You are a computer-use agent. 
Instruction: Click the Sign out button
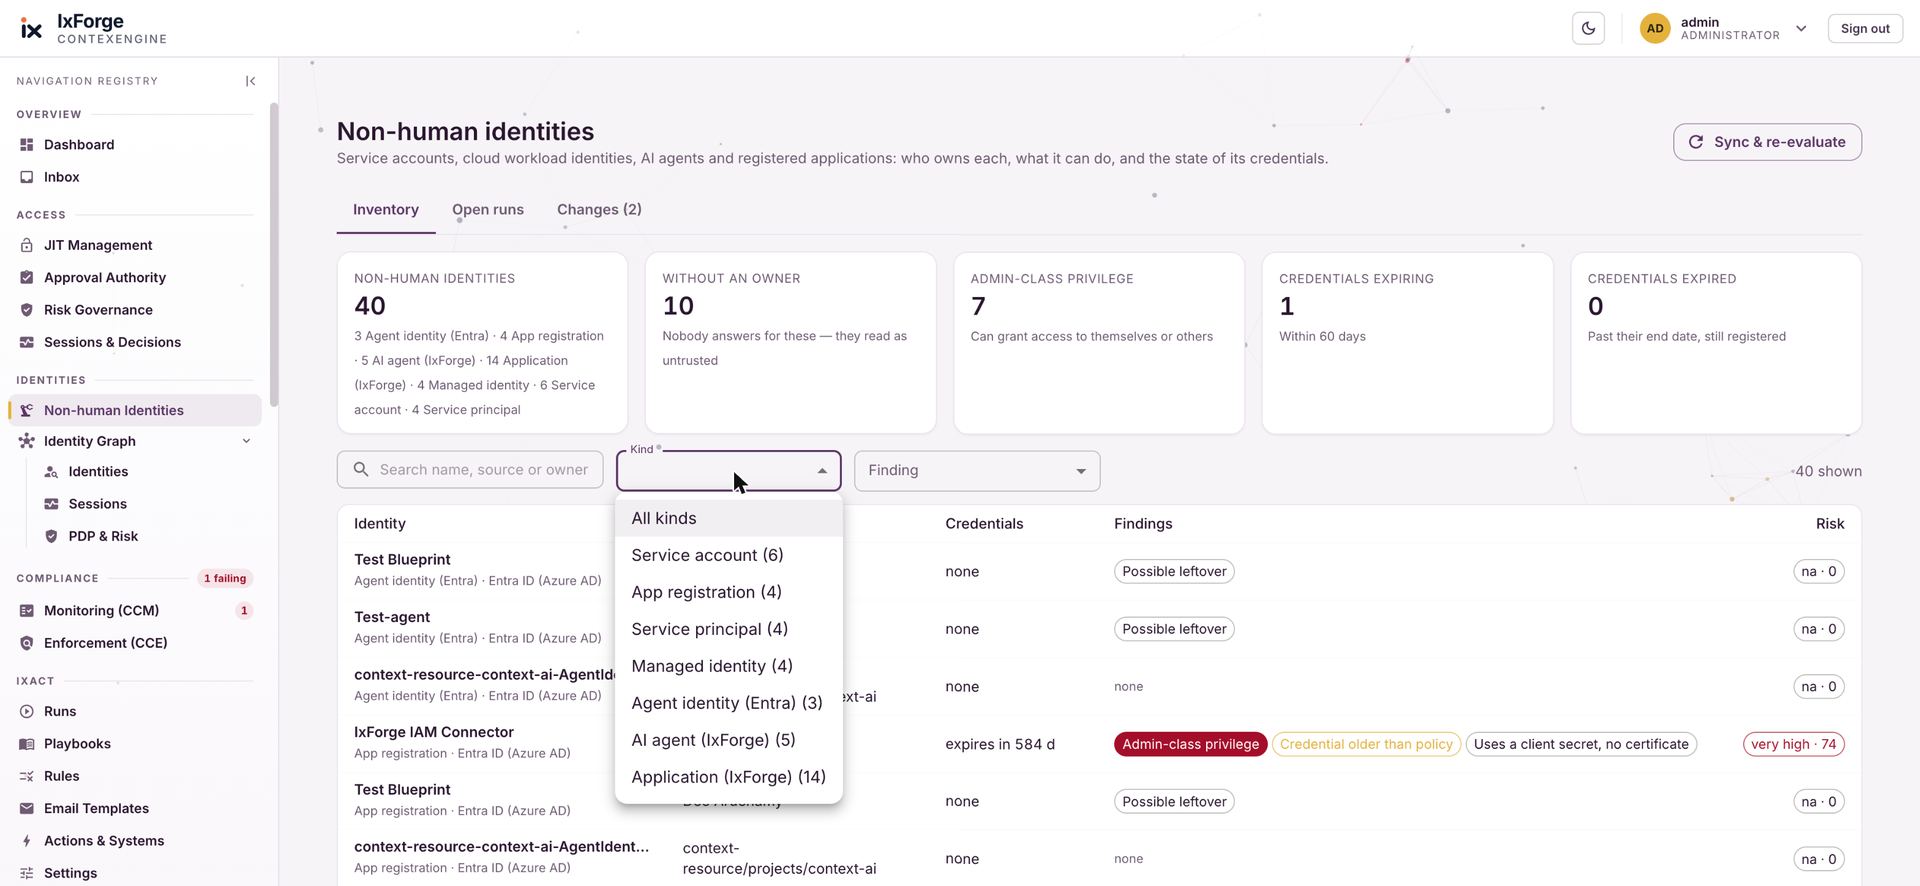pyautogui.click(x=1865, y=28)
